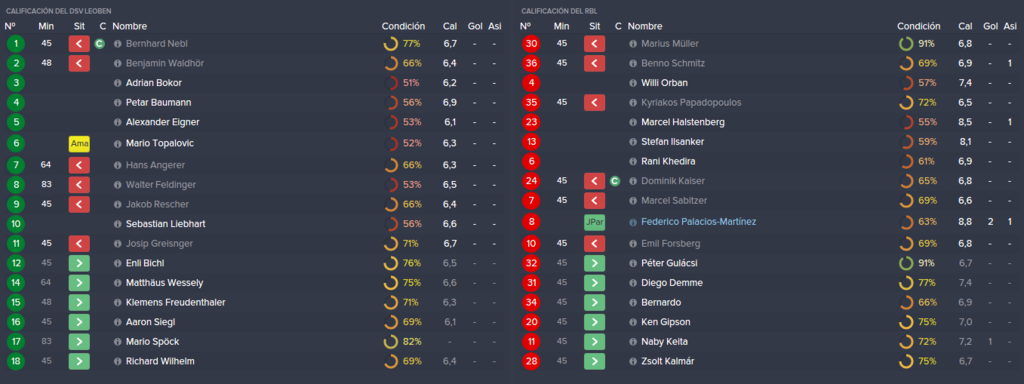Click the info icon beside Zsolt Kalmár
Image resolution: width=1024 pixels, height=384 pixels.
633,361
